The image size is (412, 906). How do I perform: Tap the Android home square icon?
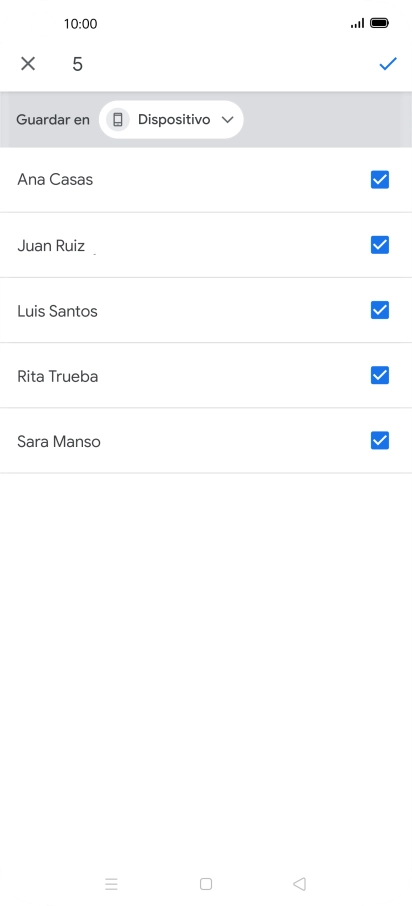[x=206, y=883]
